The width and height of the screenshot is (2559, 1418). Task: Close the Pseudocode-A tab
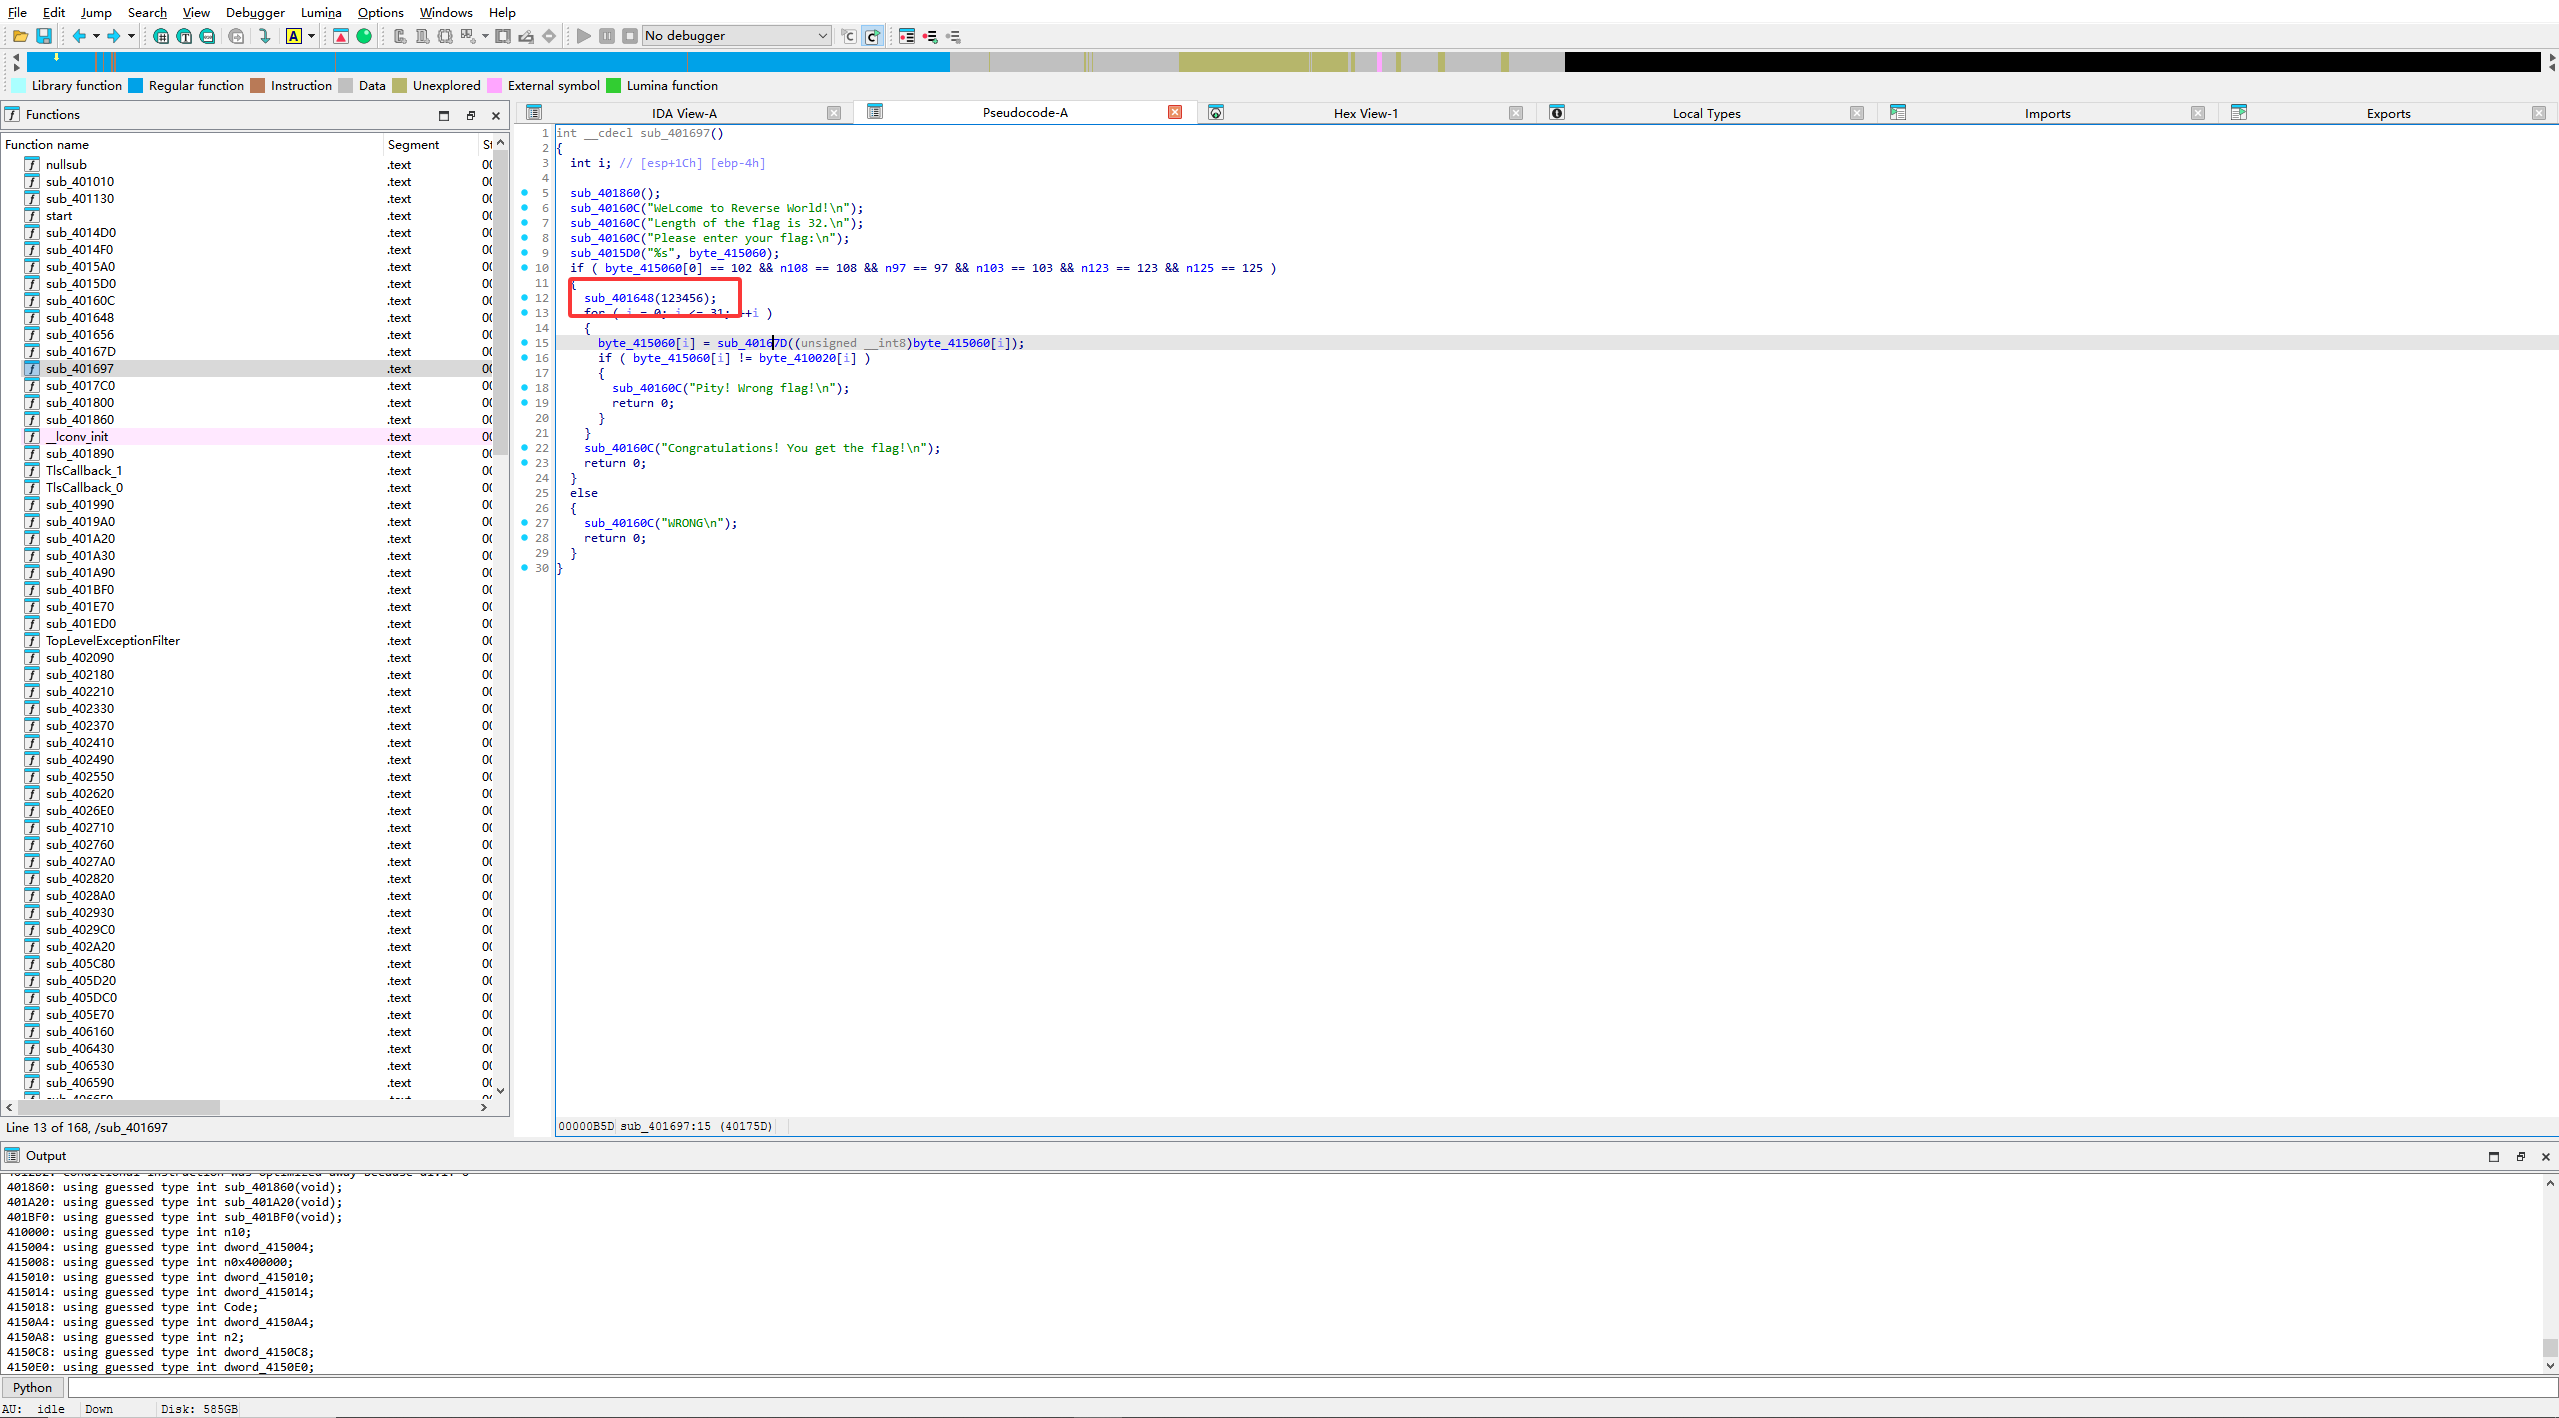tap(1175, 112)
